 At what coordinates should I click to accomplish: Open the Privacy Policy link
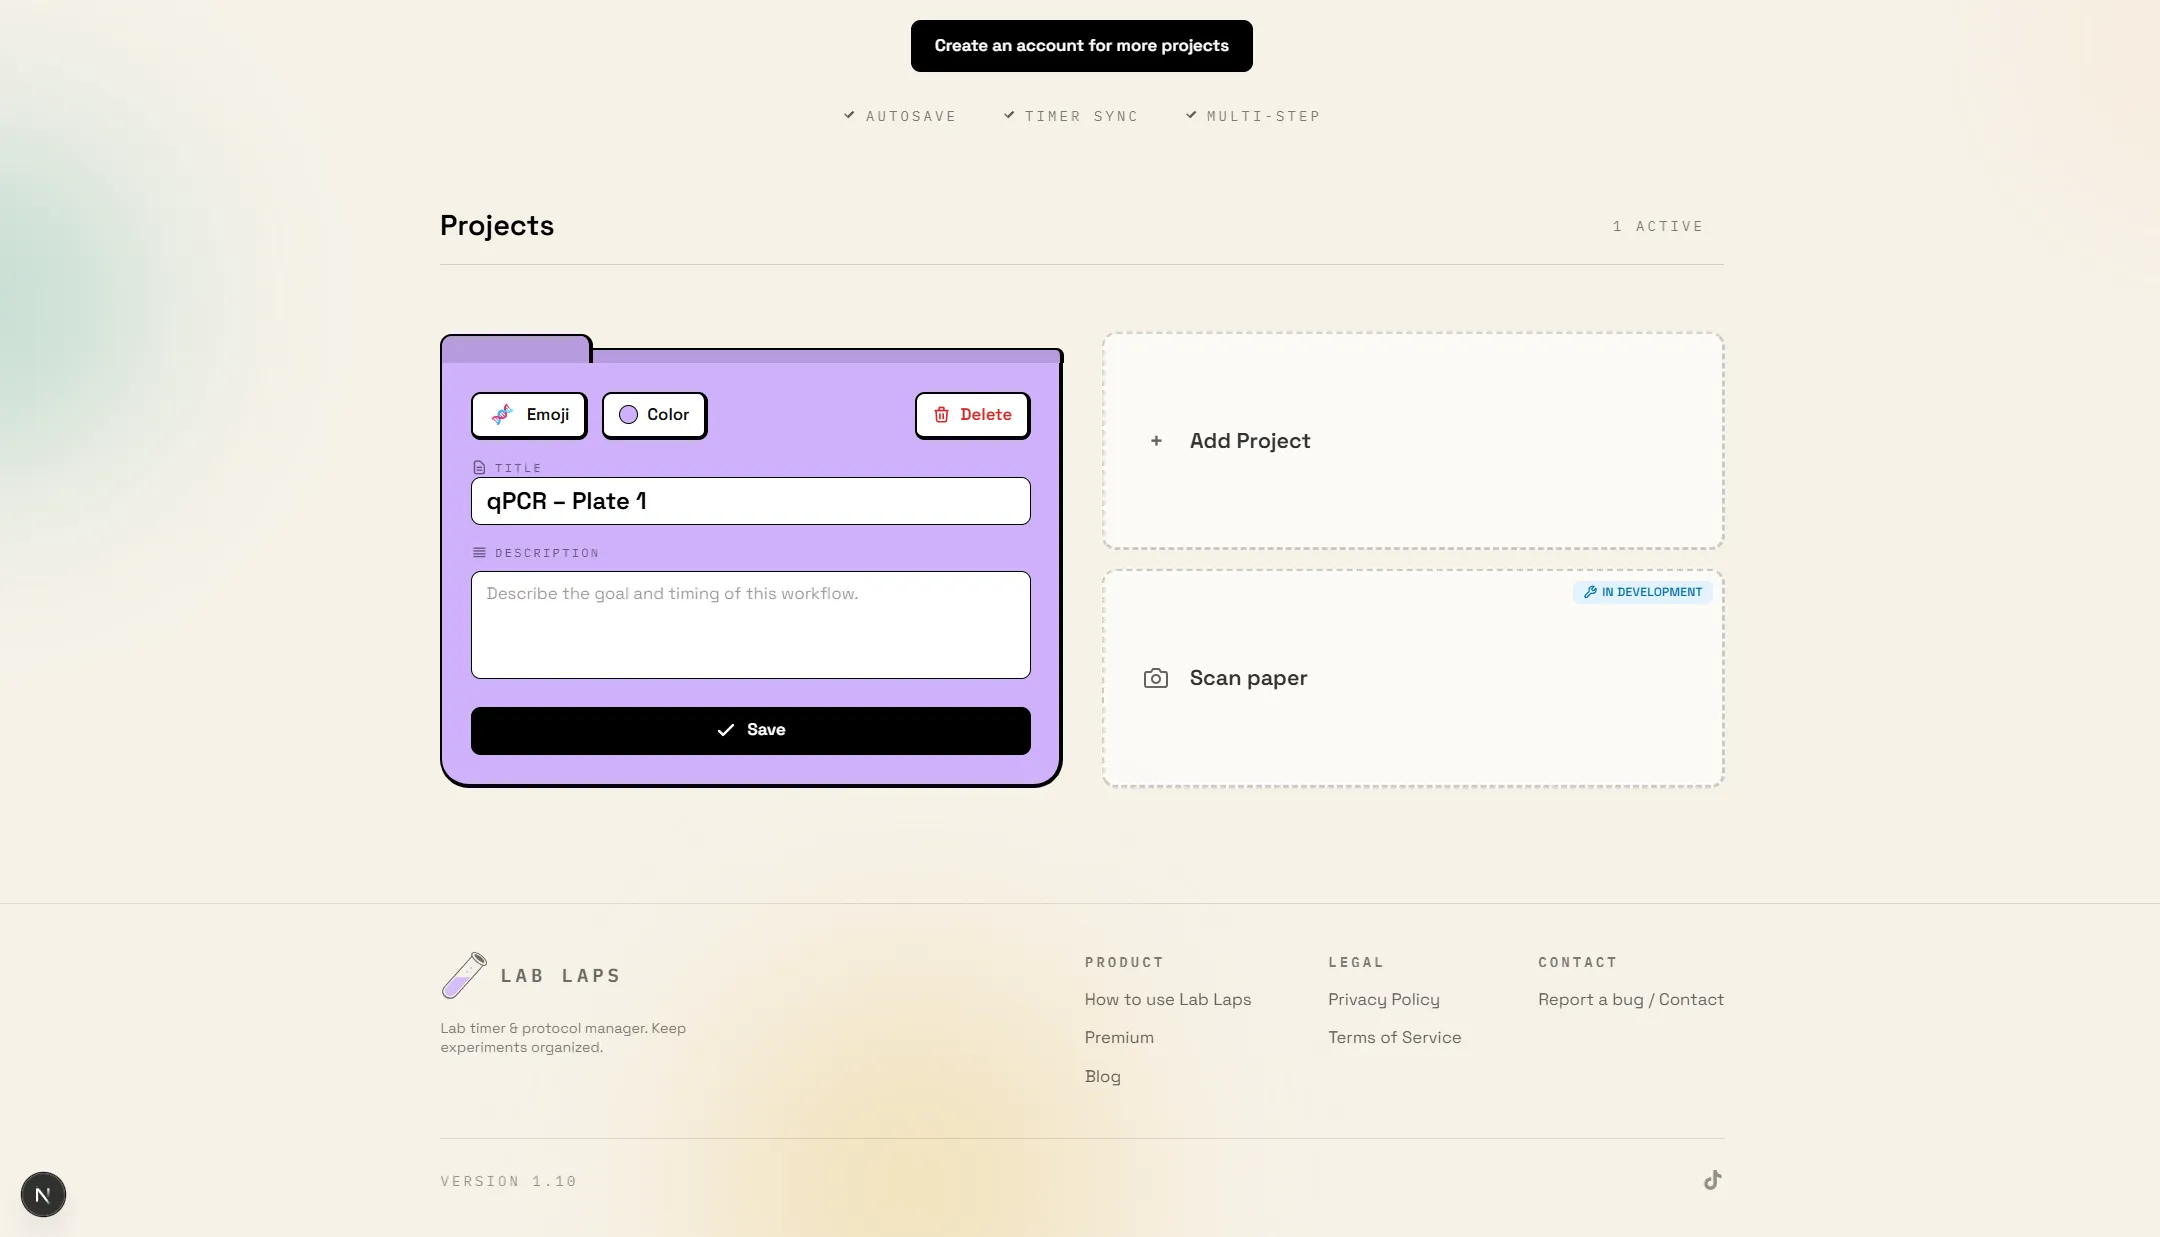1383,999
